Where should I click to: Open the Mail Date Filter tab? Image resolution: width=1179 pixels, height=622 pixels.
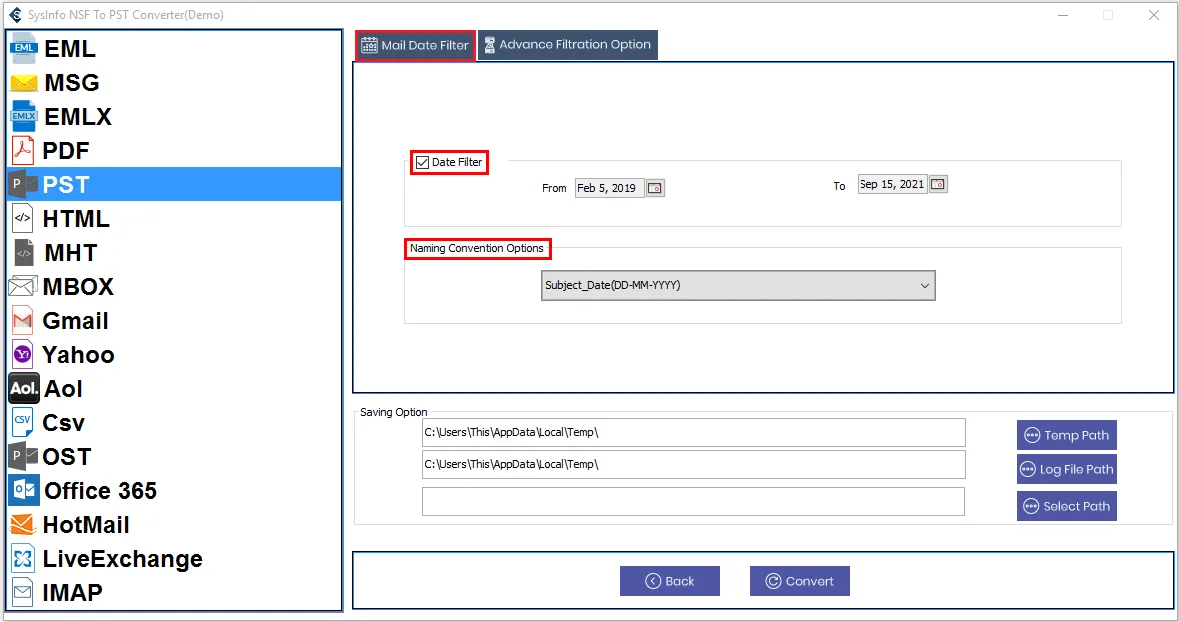(x=415, y=46)
